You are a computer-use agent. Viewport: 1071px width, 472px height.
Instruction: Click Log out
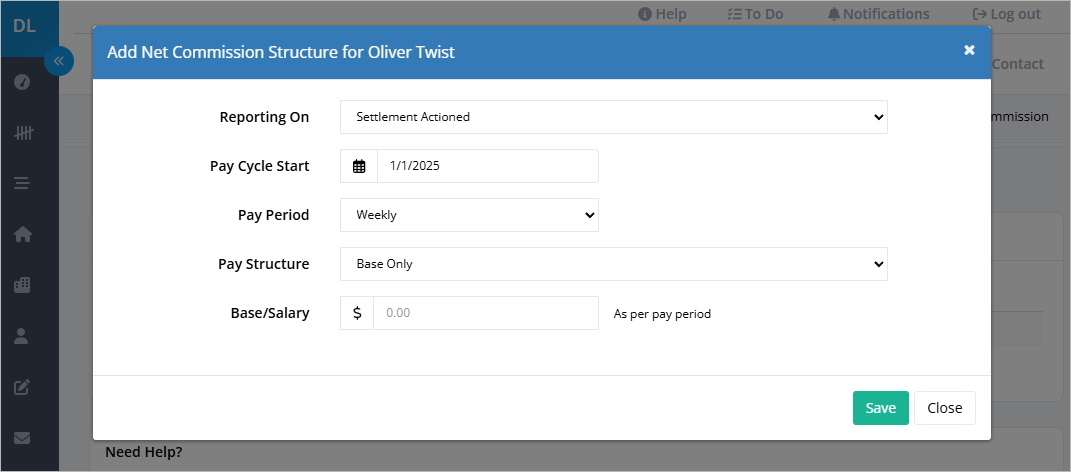(1007, 14)
